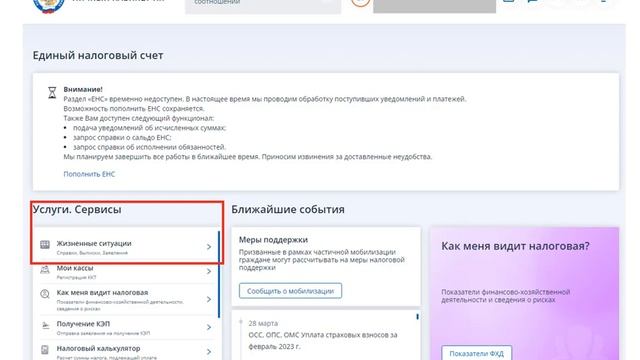The image size is (640, 360).
Task: Click the Регистрация ККТ subtitle under Мои кассы
Action: tap(76, 278)
